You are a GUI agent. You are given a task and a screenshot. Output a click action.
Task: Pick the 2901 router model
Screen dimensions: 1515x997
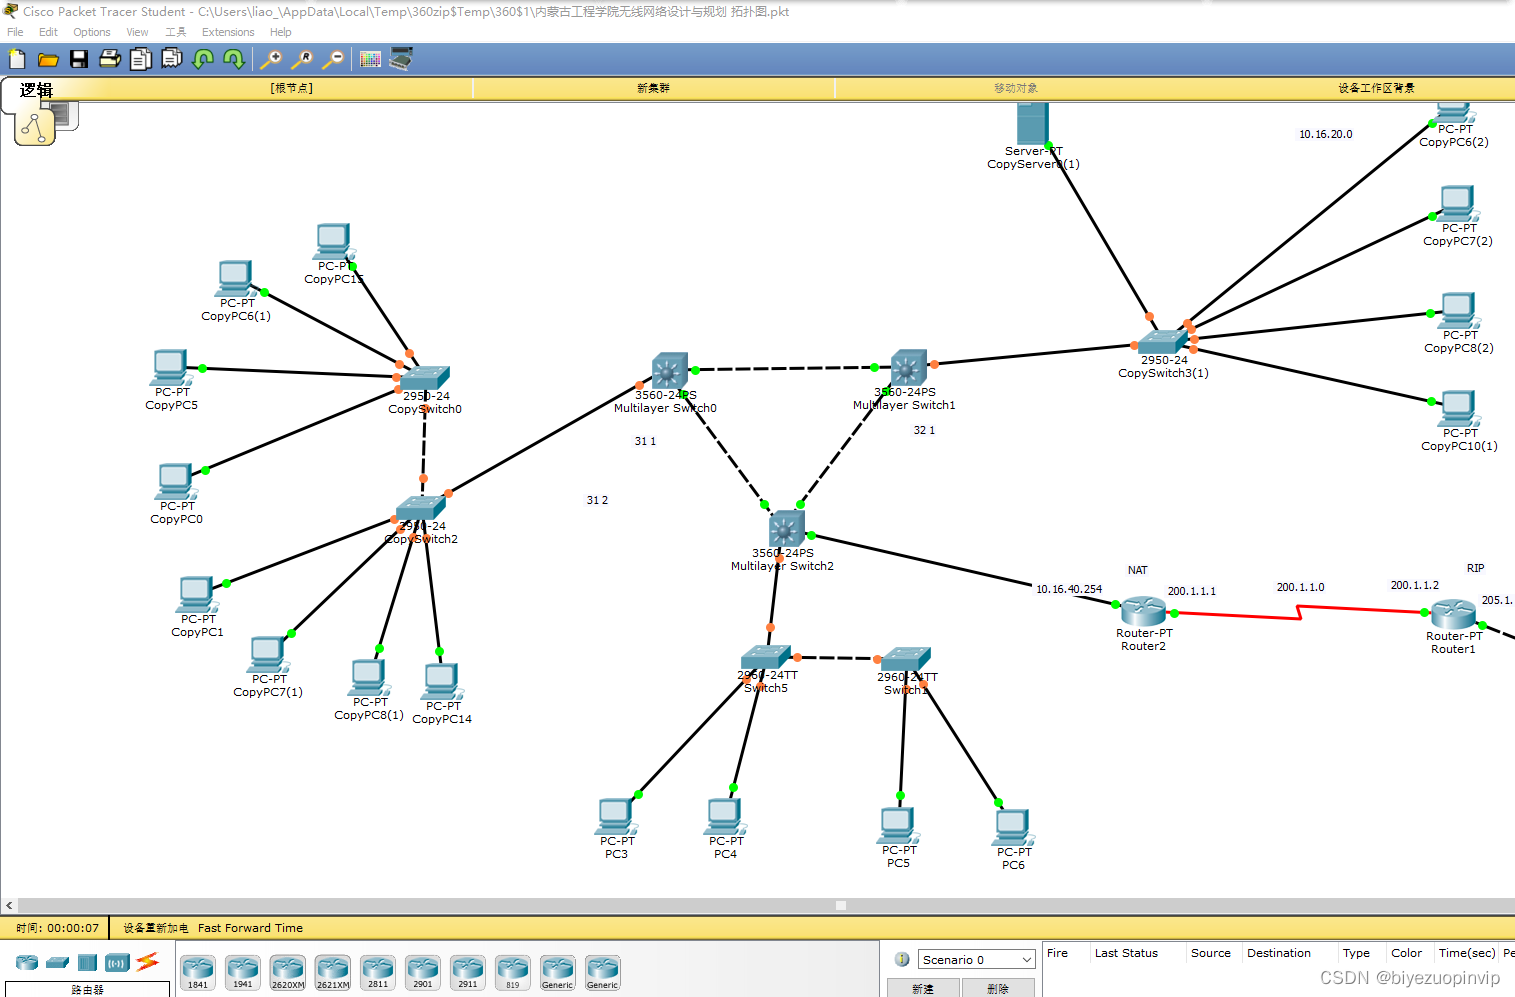coord(423,972)
